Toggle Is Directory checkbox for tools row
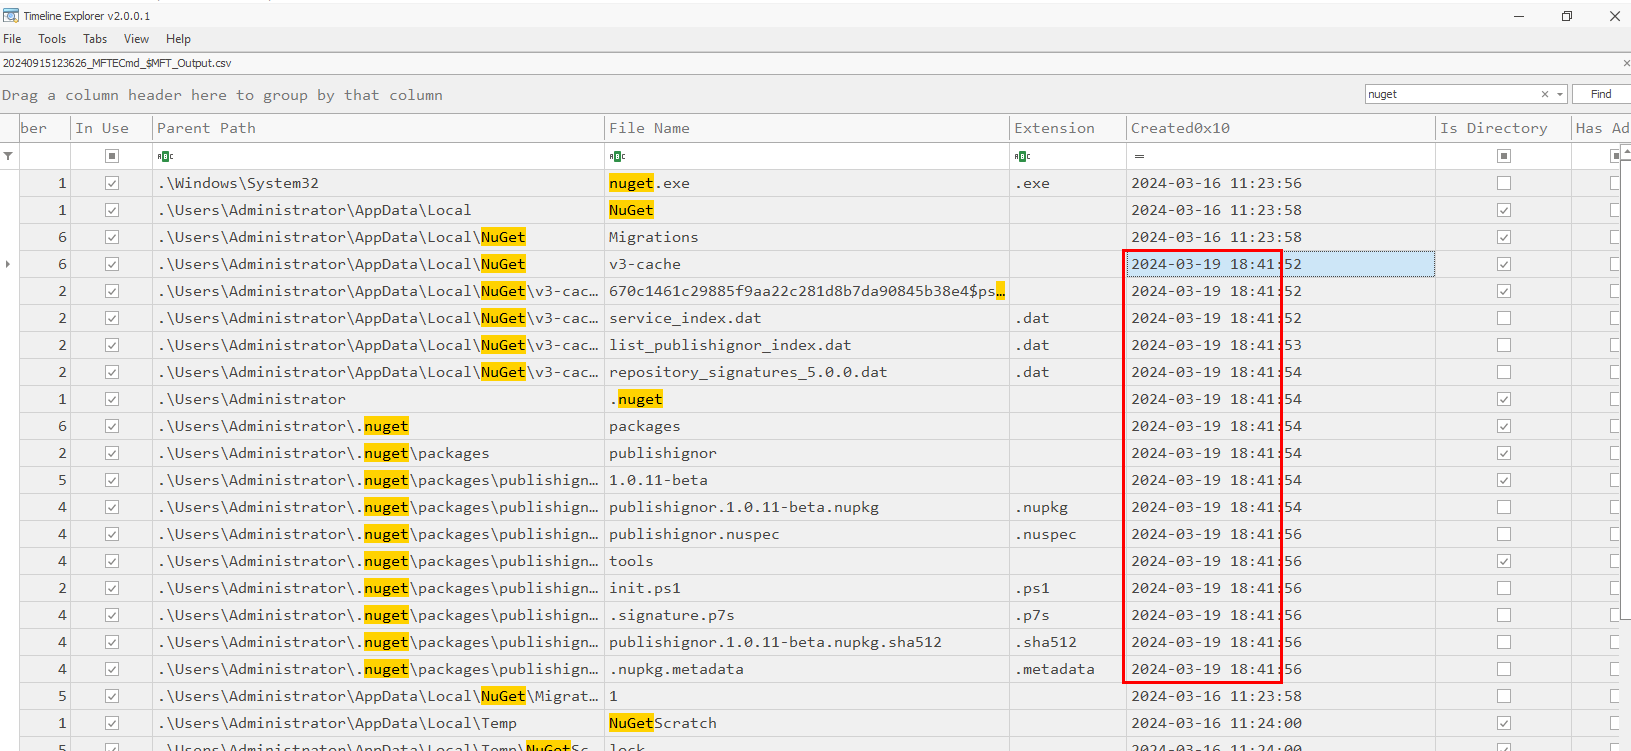This screenshot has width=1631, height=751. coord(1504,561)
